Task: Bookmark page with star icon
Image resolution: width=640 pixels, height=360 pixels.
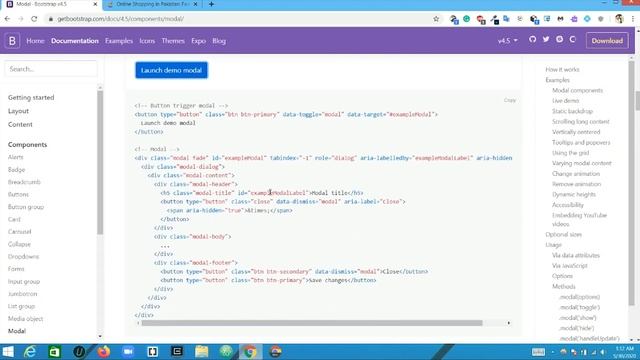Action: click(436, 19)
